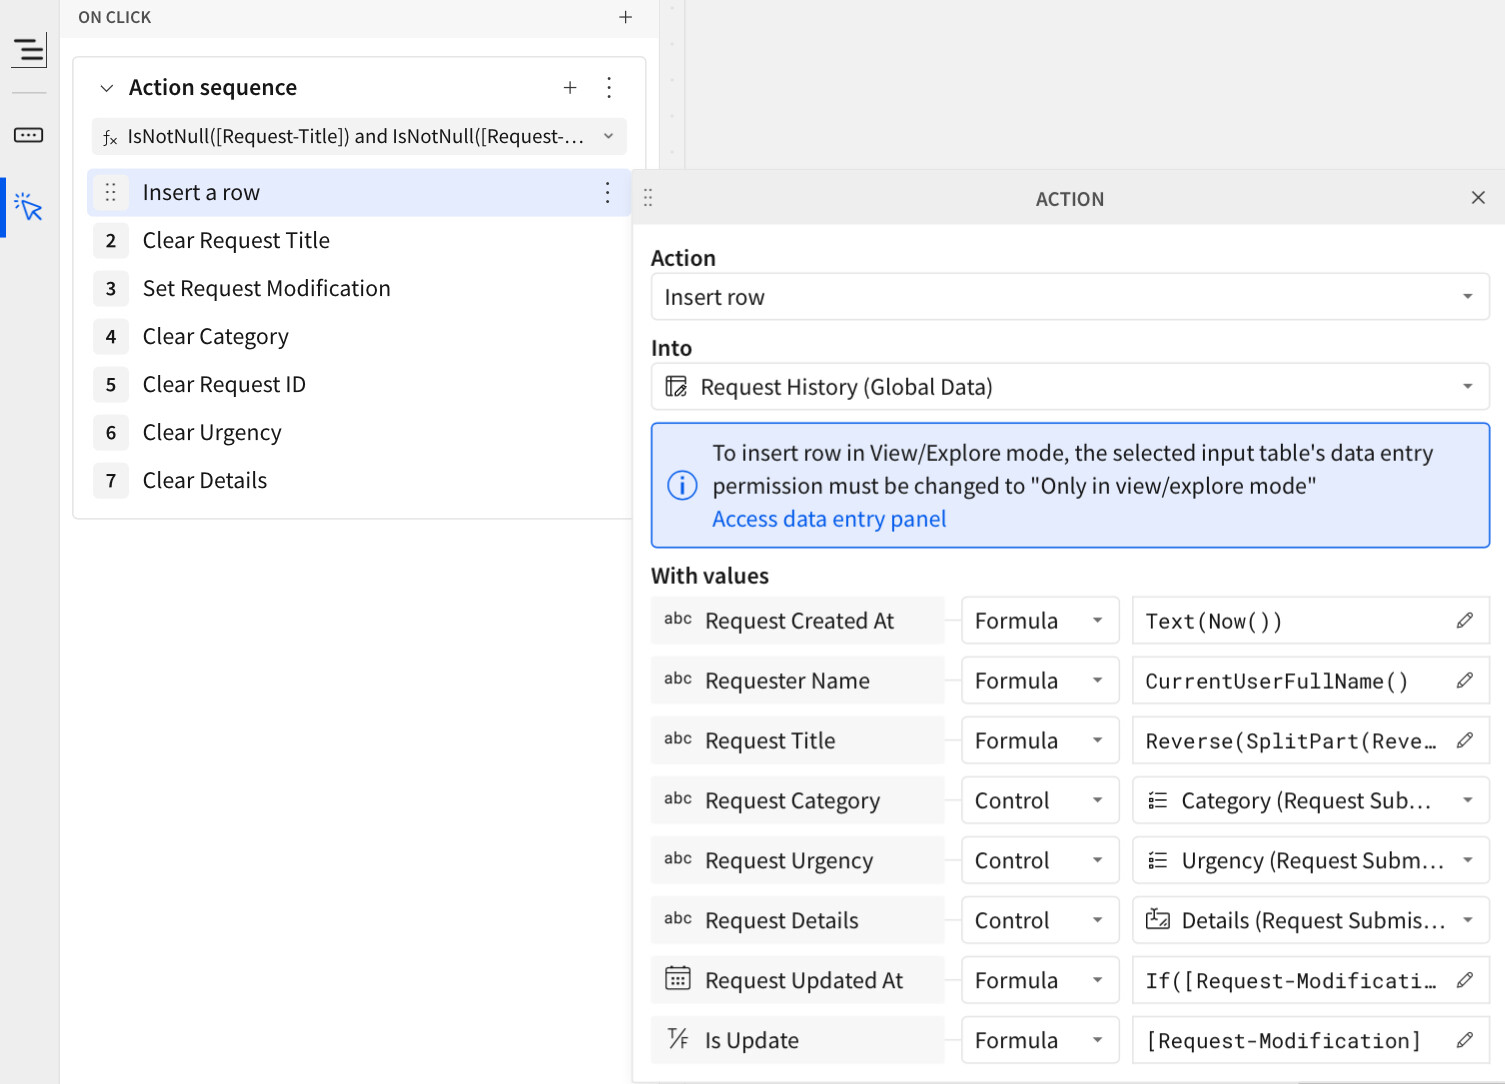Image resolution: width=1505 pixels, height=1084 pixels.
Task: Click the calendar icon beside Request Updated At
Action: (x=679, y=980)
